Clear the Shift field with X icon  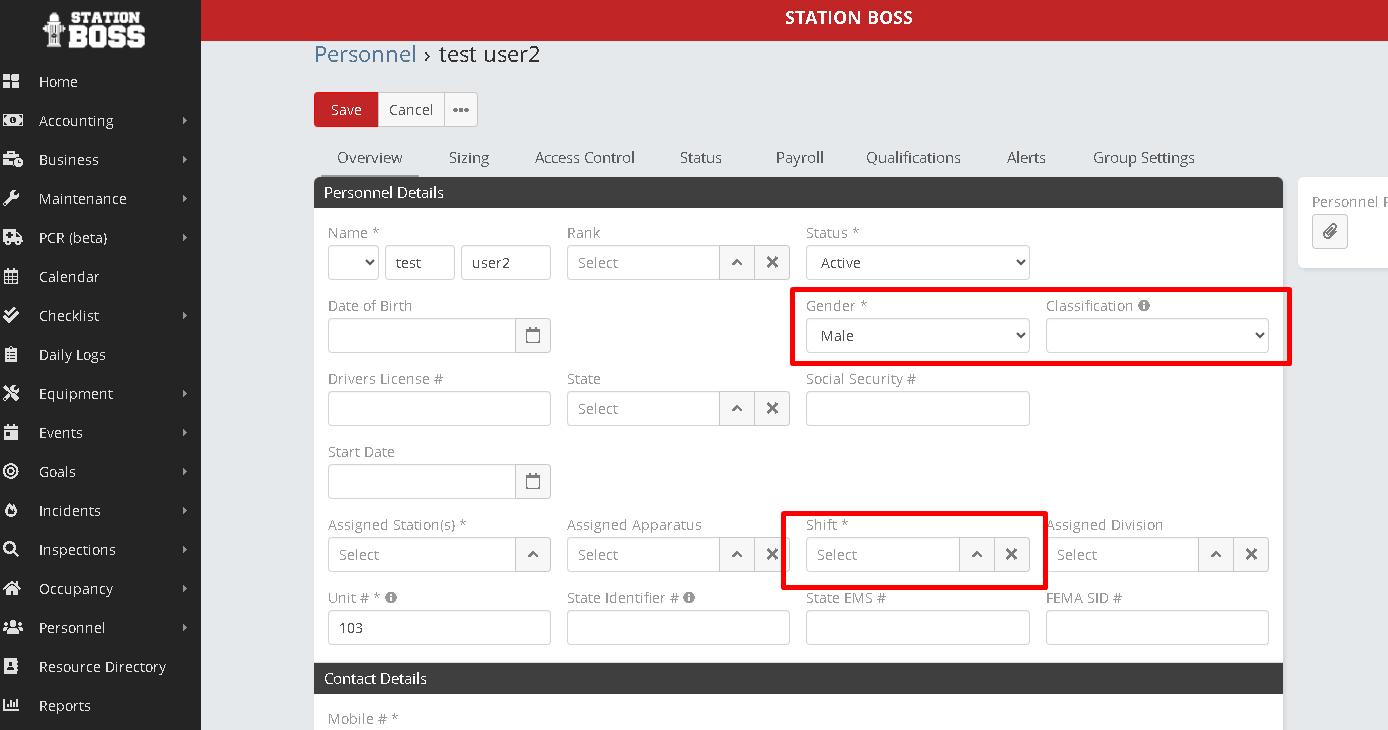[x=1011, y=555]
